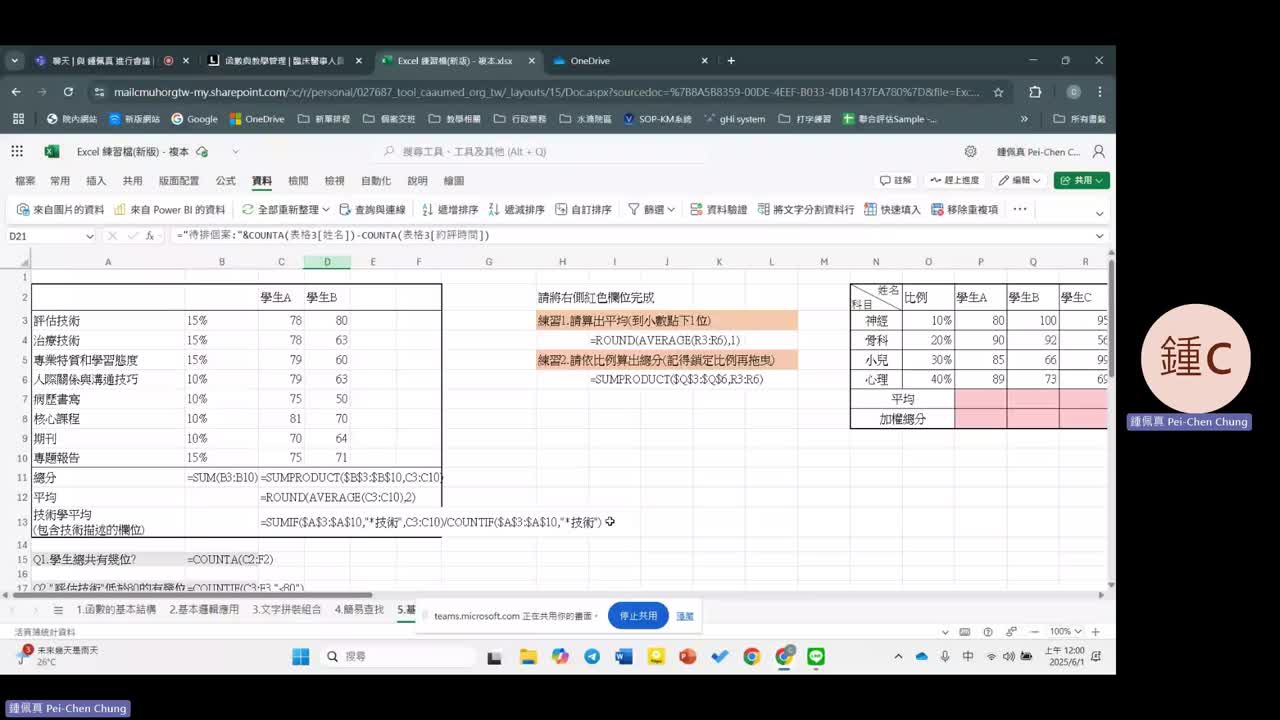Image resolution: width=1280 pixels, height=720 pixels.
Task: Switch to the Review ribbon tab
Action: 298,181
